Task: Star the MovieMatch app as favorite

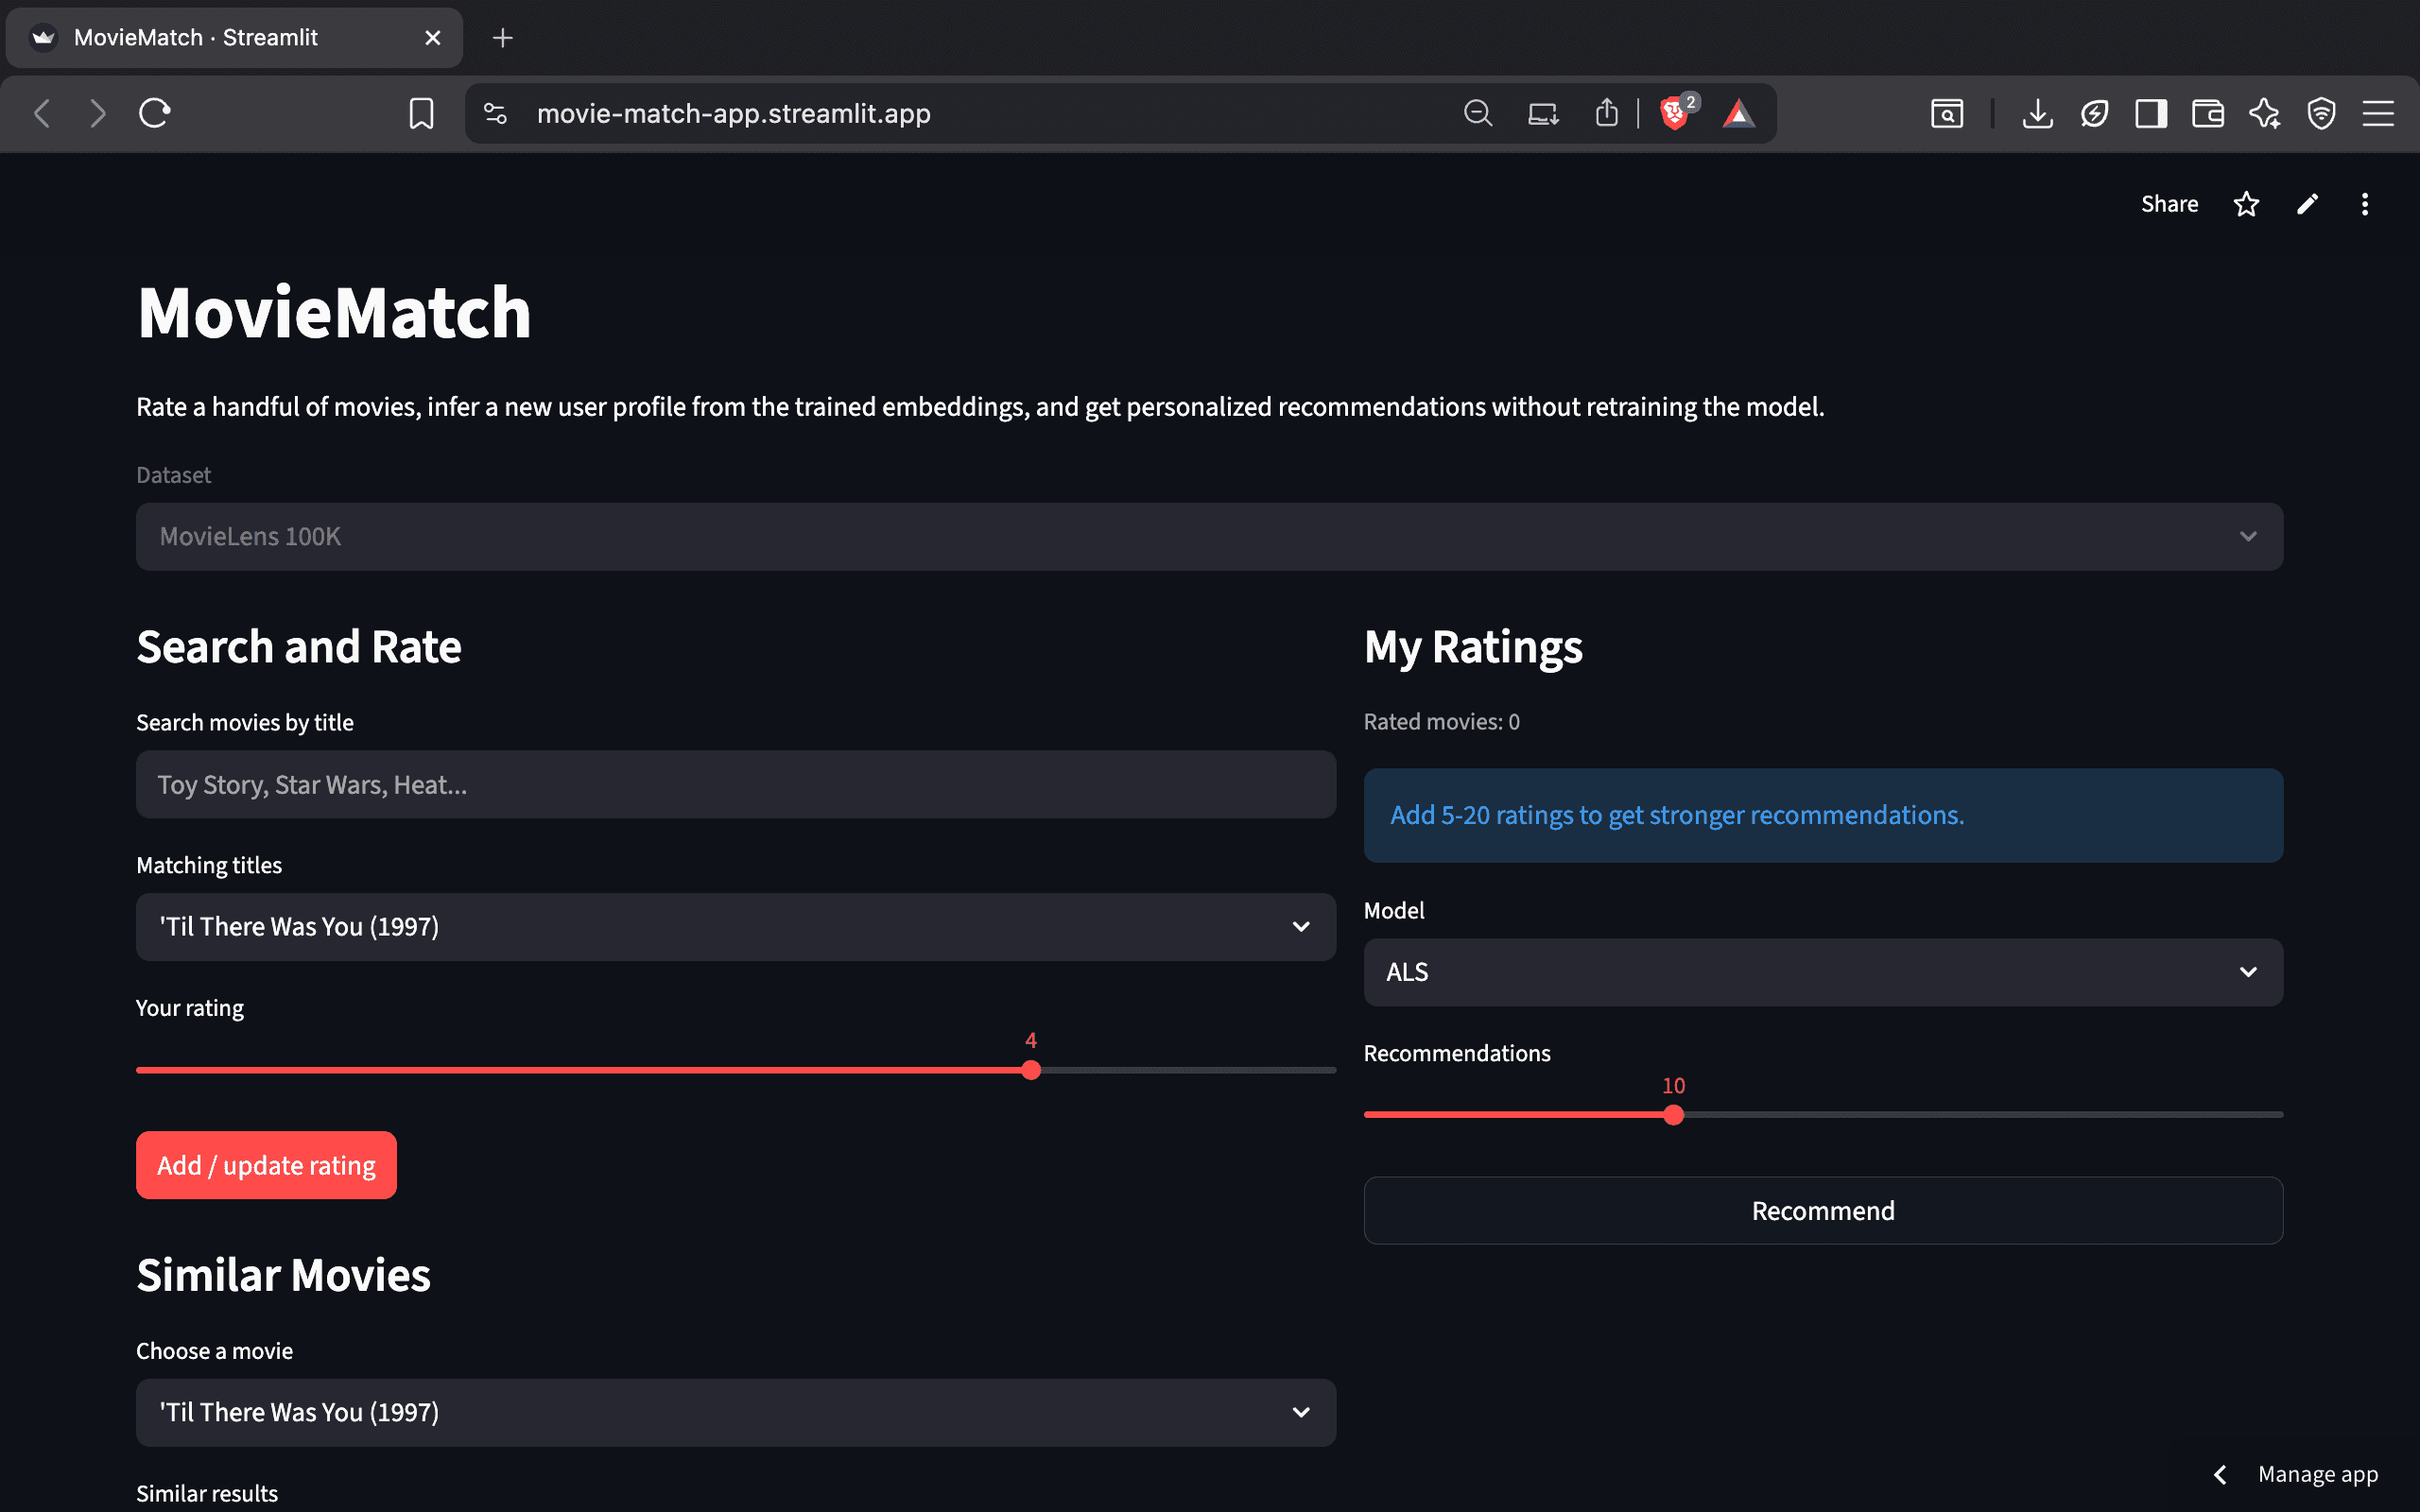Action: tap(2246, 203)
